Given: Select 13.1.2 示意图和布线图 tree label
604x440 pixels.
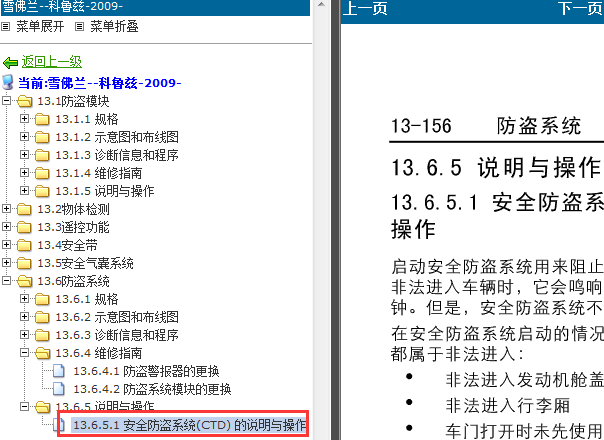Looking at the screenshot, I should 117,138.
